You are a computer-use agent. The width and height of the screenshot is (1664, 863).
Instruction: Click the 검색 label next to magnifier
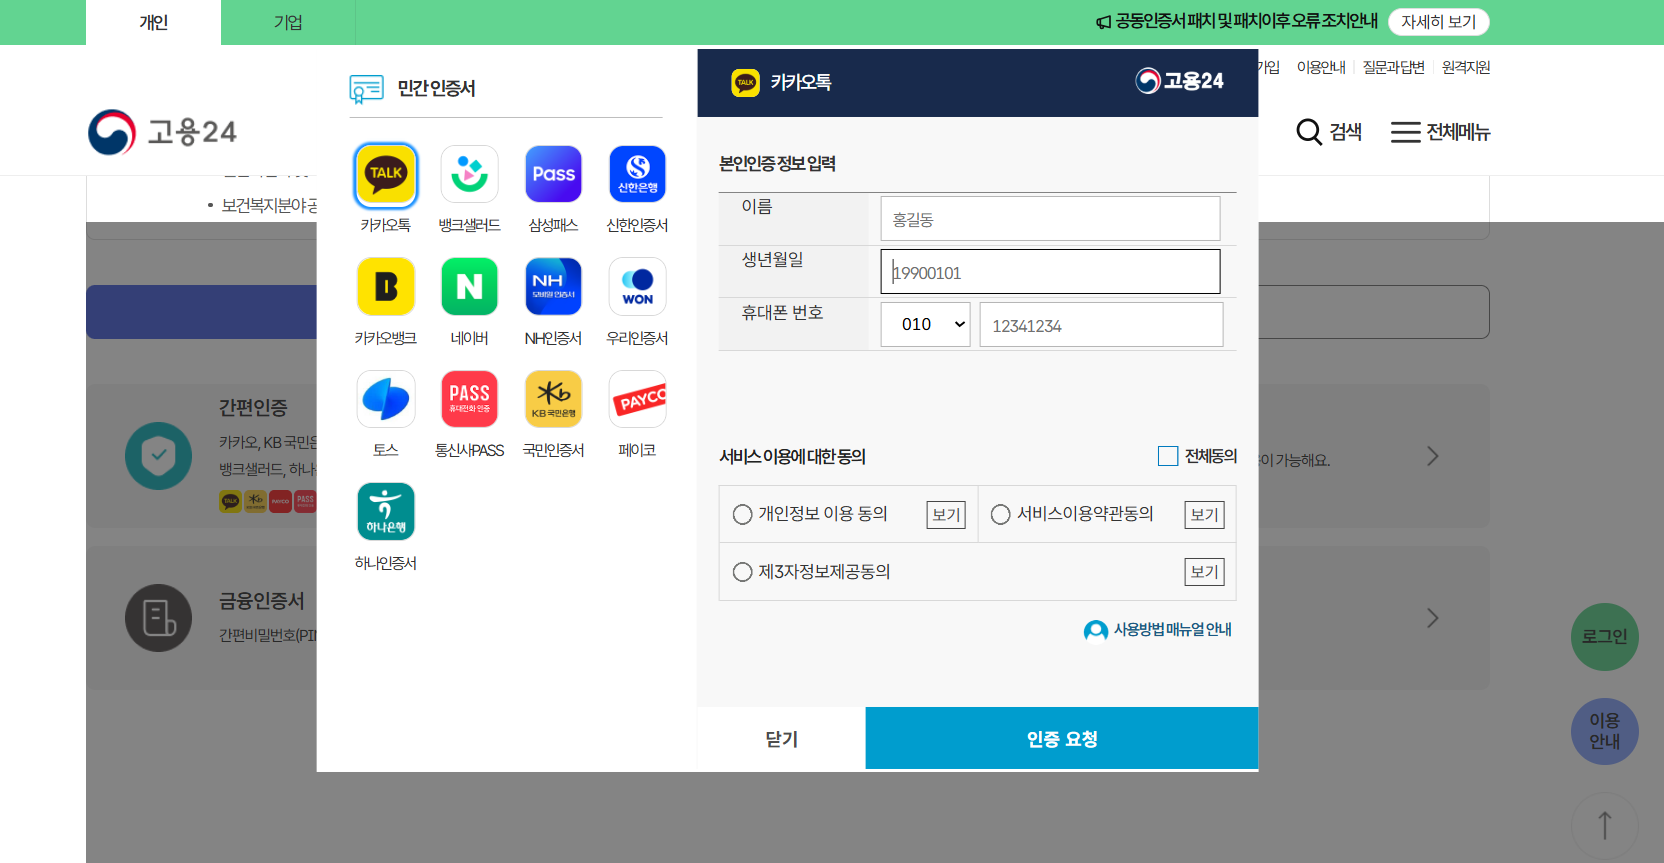[x=1345, y=132]
